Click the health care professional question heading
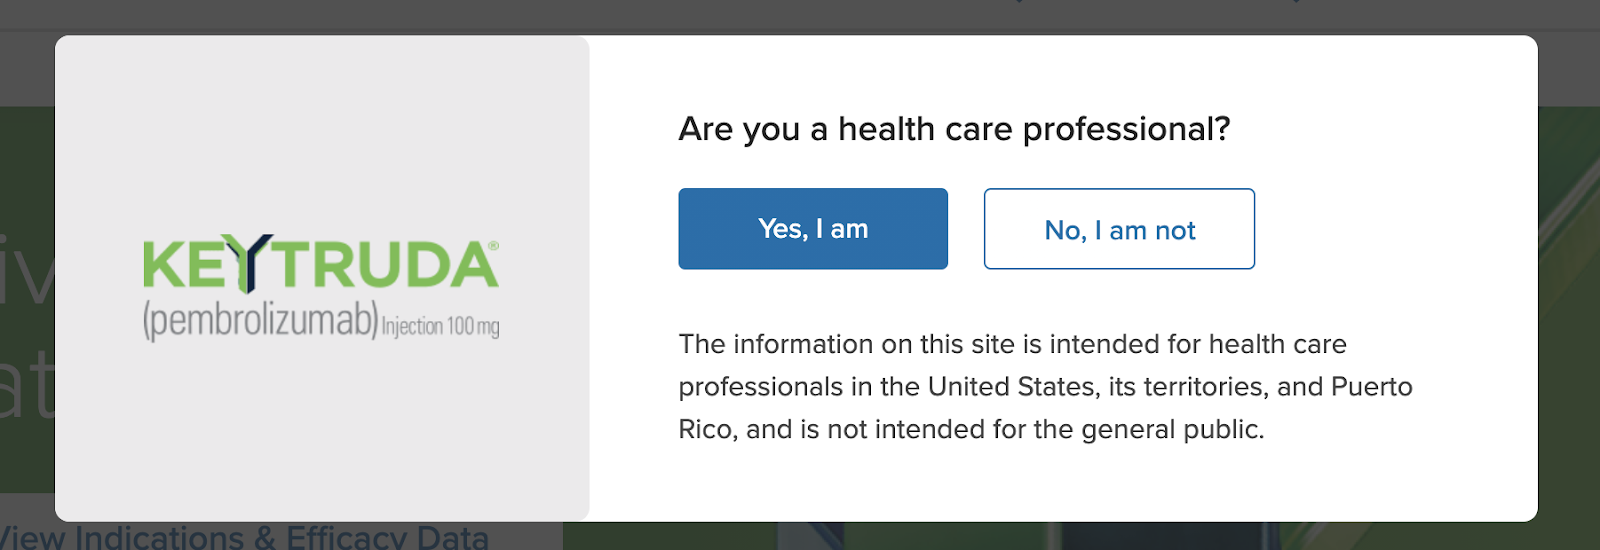 point(954,129)
